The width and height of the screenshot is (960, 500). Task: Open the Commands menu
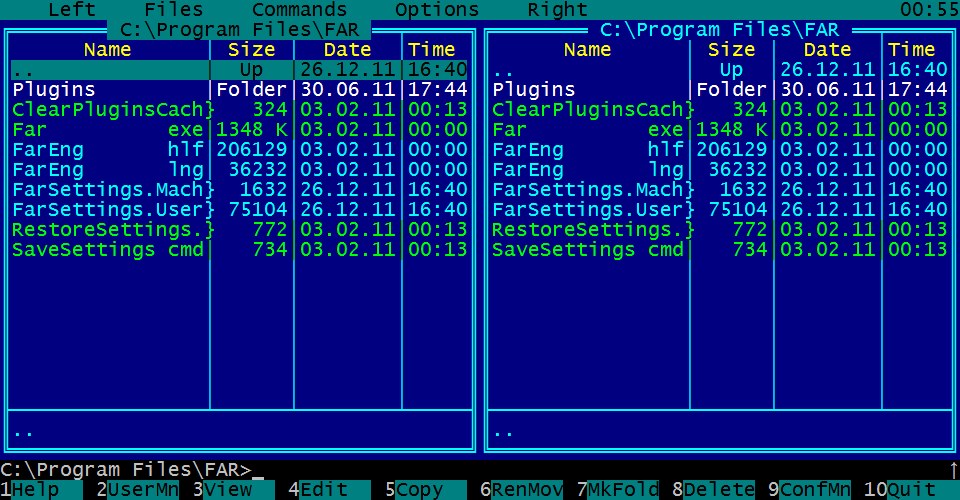[299, 9]
